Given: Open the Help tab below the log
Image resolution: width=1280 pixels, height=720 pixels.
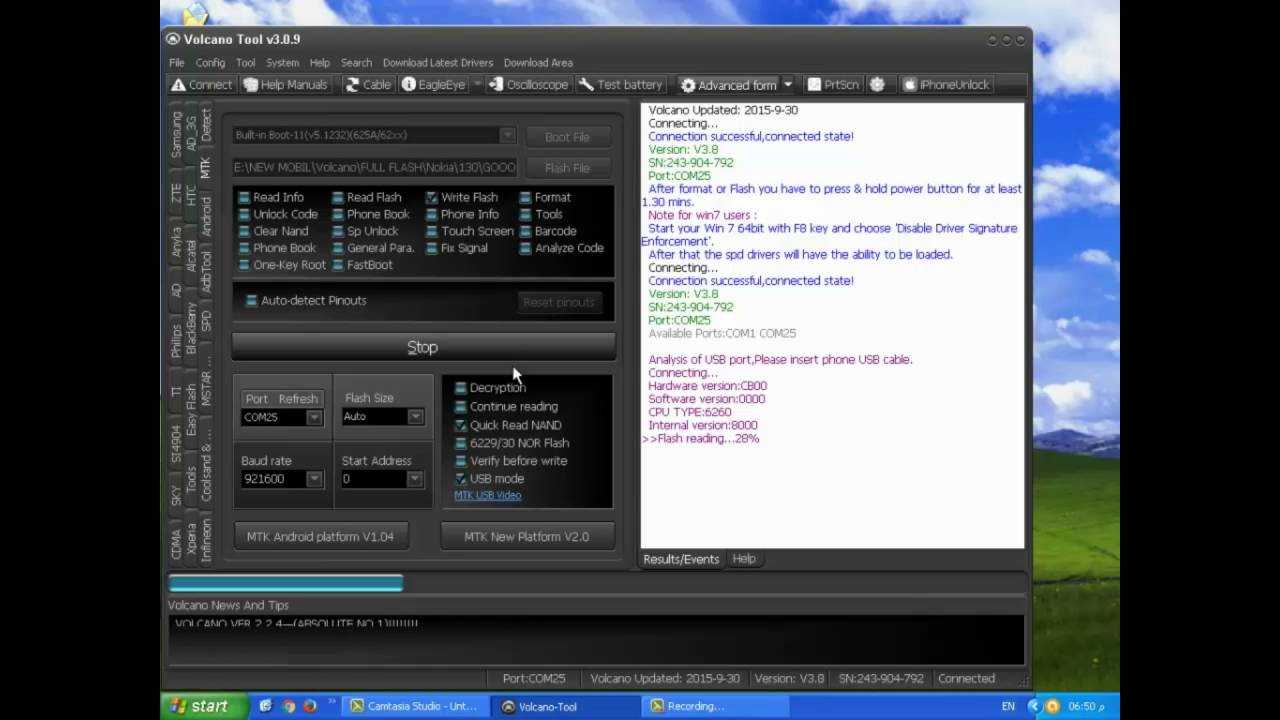Looking at the screenshot, I should (744, 559).
